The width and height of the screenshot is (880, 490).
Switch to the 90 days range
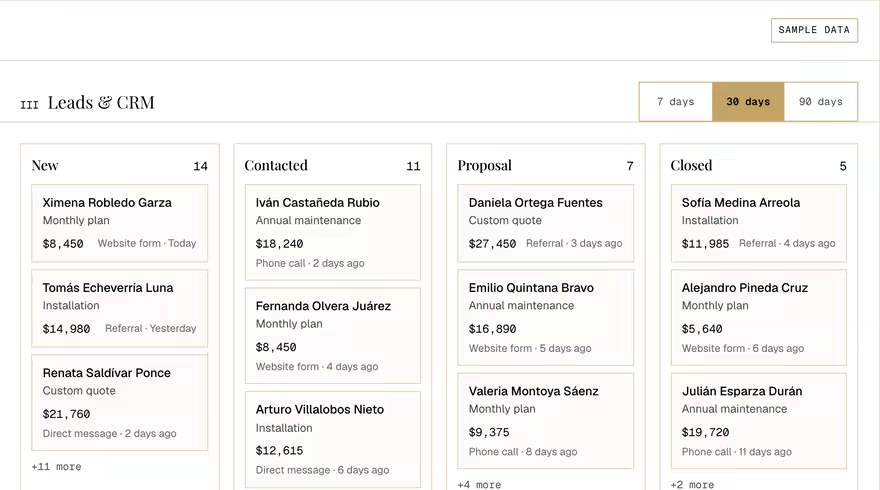tap(821, 102)
